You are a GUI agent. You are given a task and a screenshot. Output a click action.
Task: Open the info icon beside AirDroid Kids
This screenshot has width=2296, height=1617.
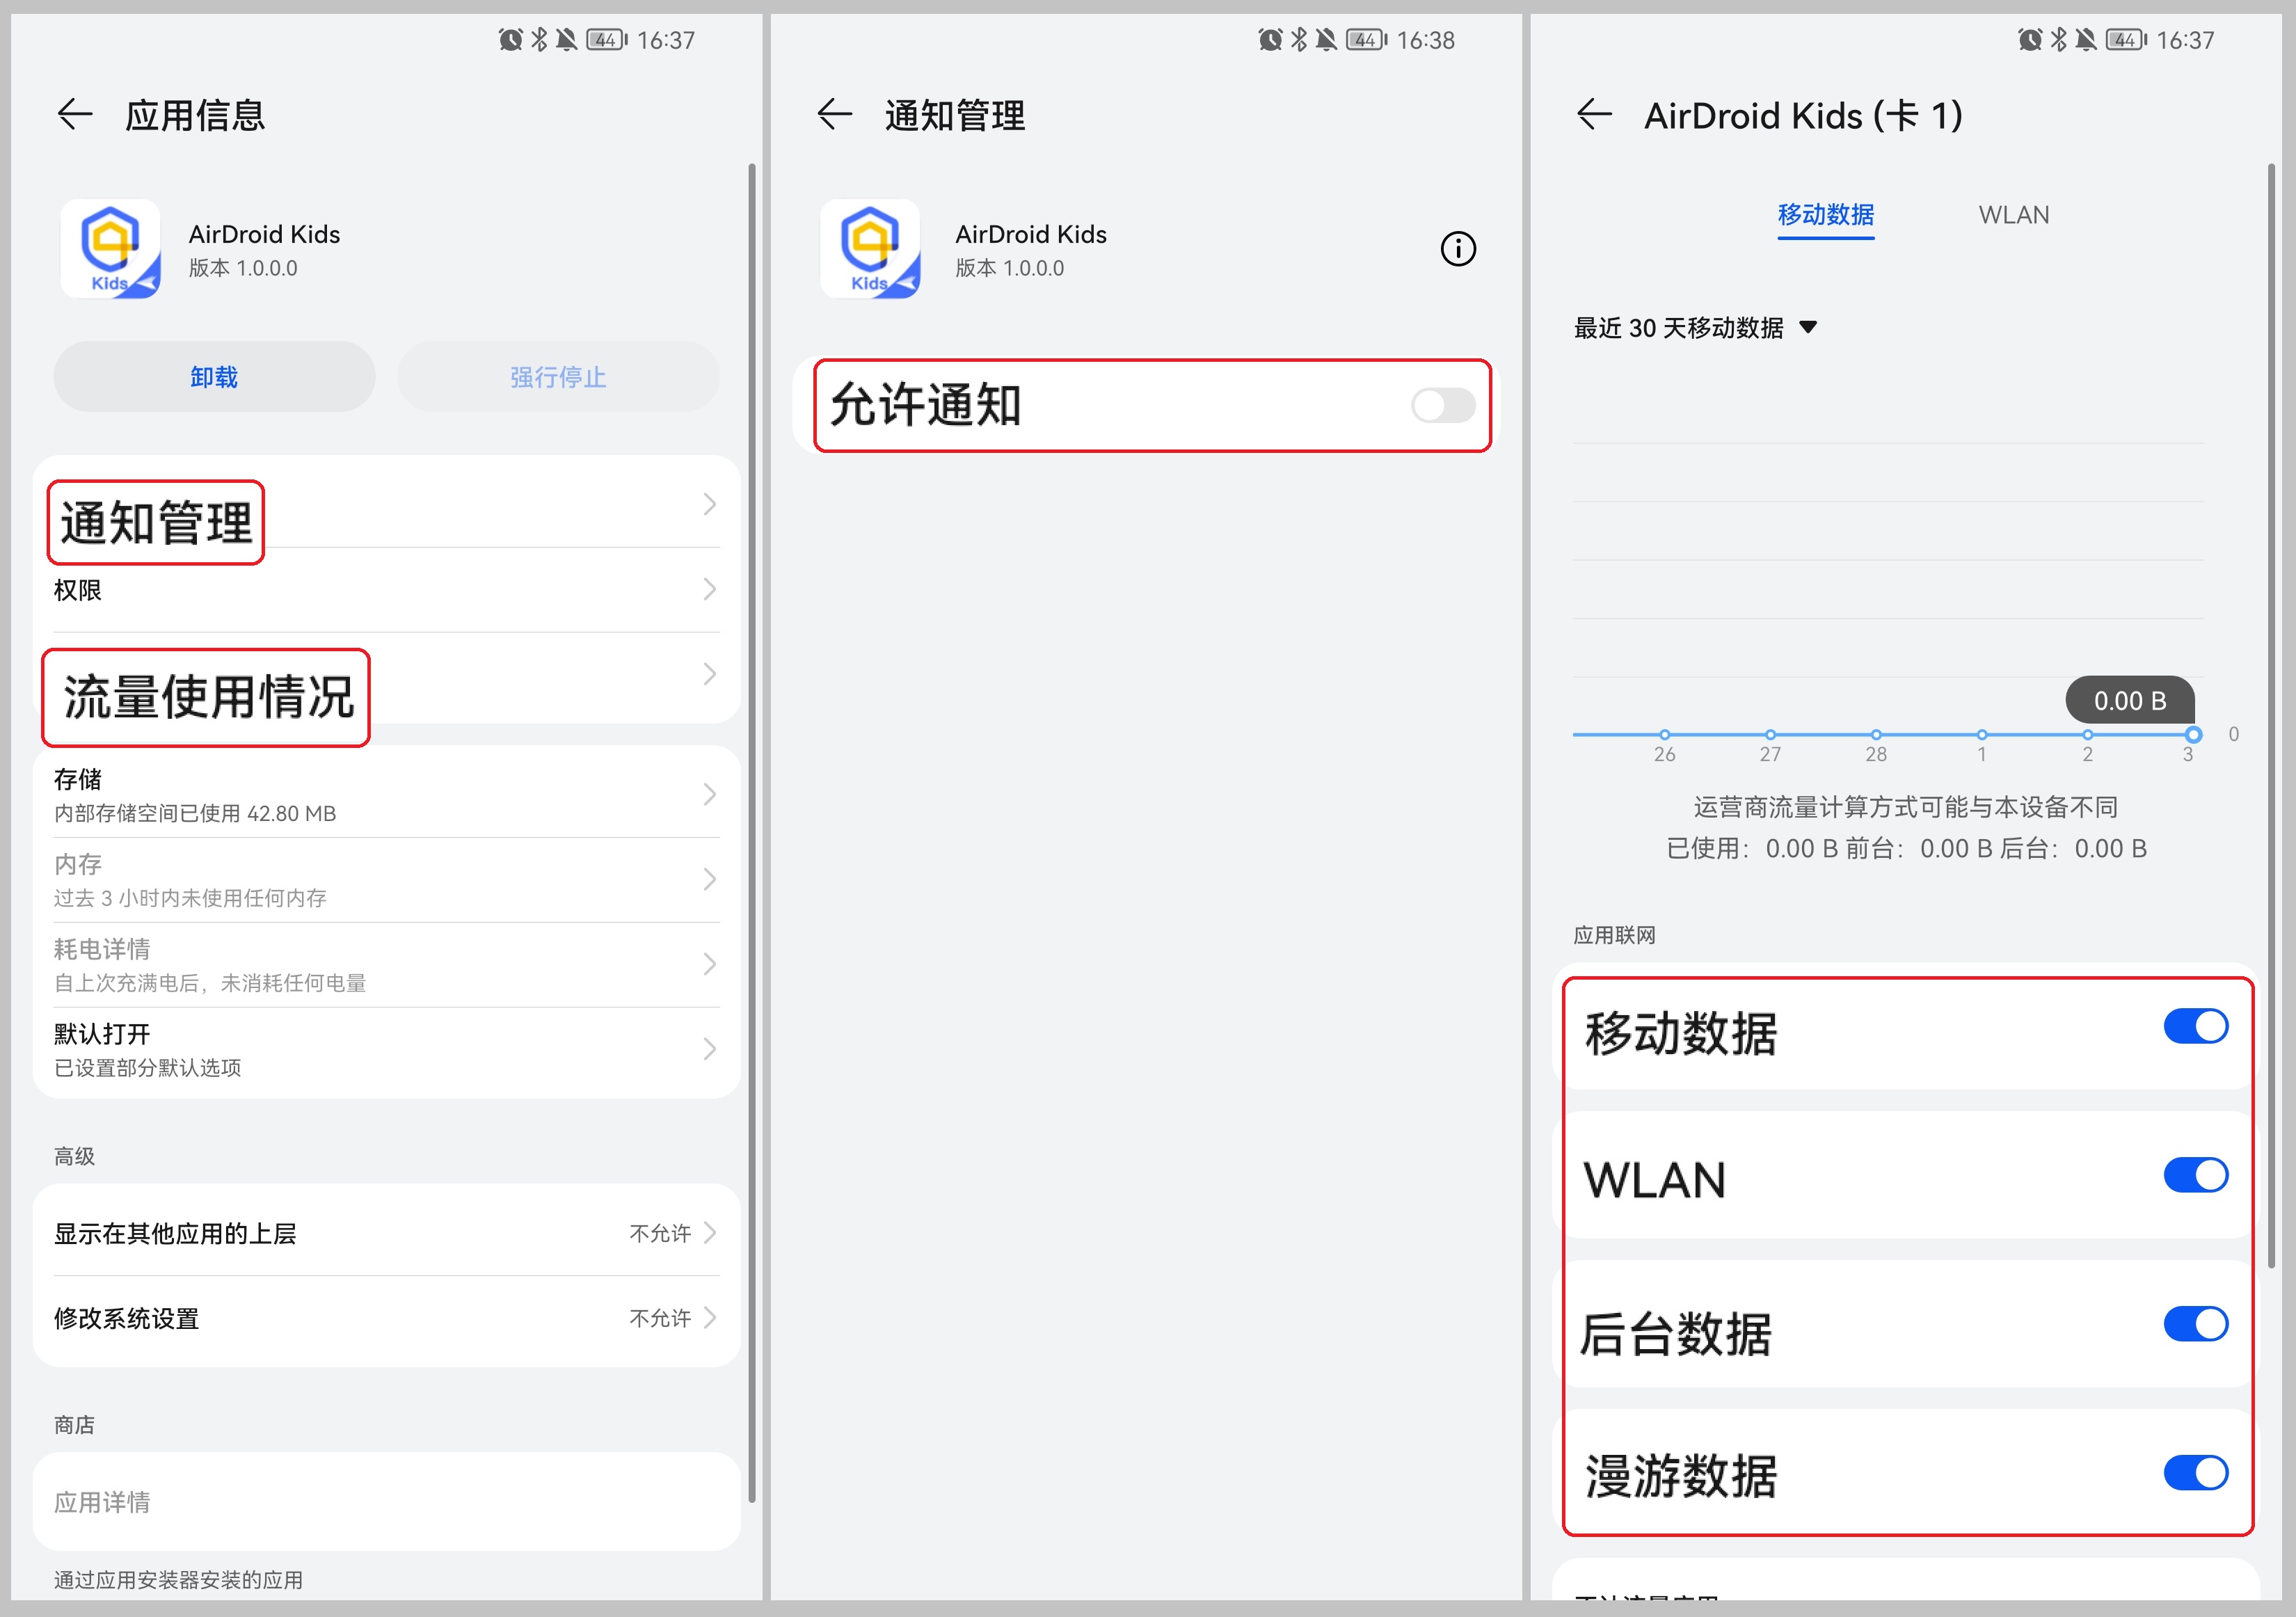pos(1458,249)
